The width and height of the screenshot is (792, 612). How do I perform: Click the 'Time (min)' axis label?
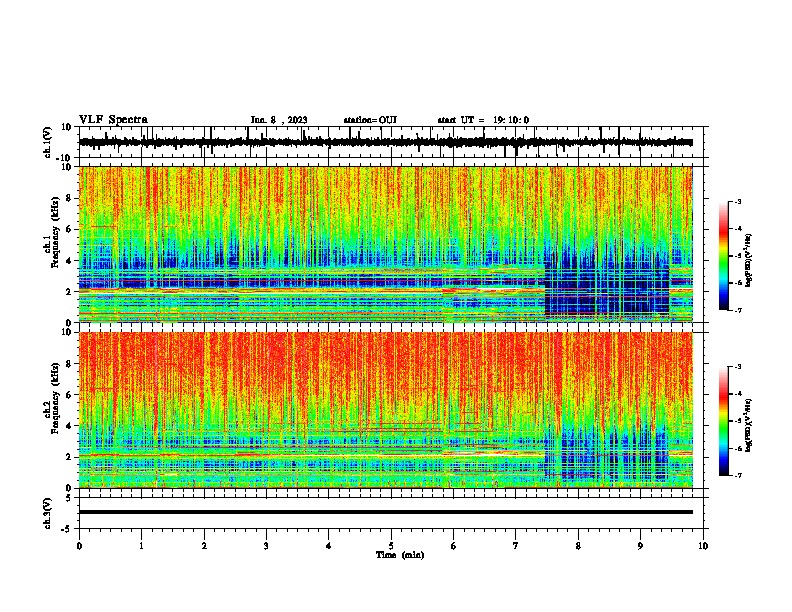pos(400,555)
